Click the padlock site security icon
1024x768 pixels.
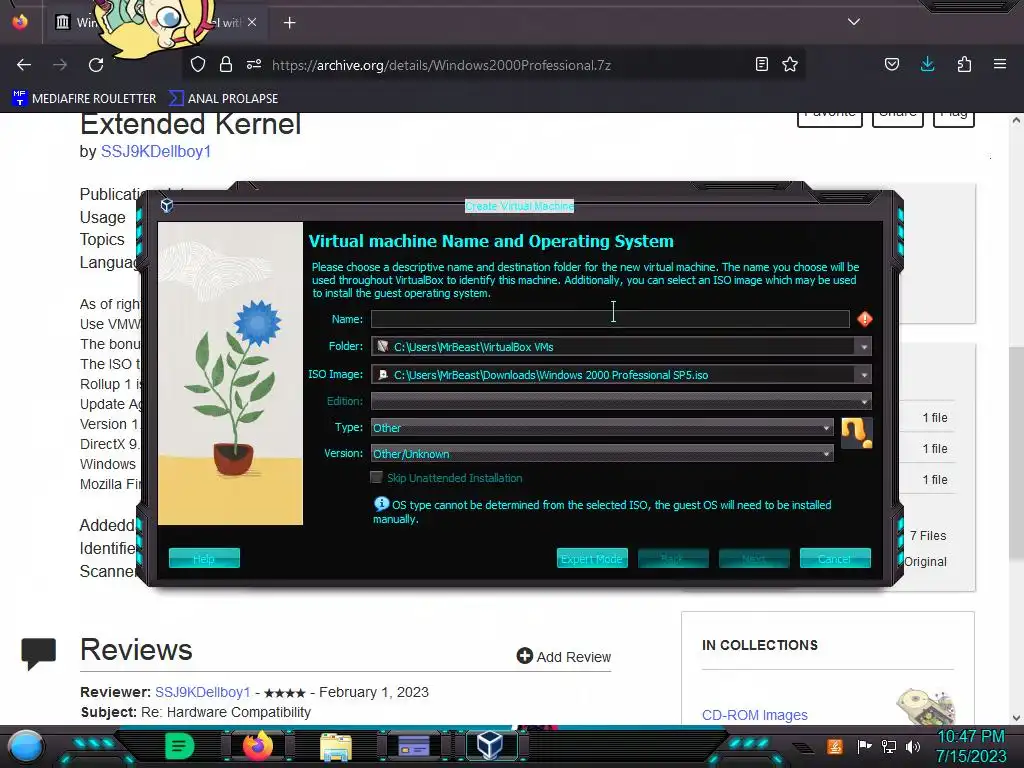point(226,64)
